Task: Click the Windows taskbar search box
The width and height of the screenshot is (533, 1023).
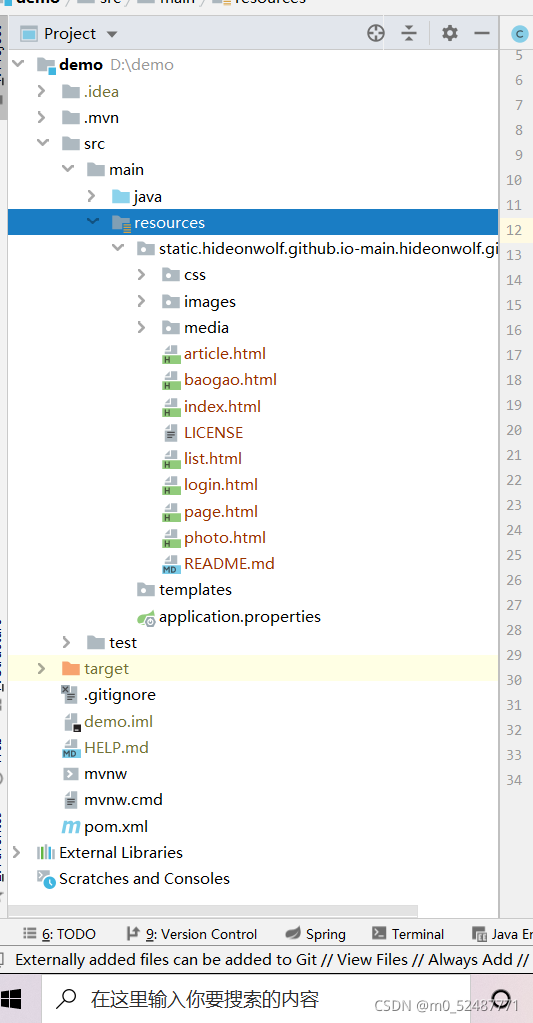Action: [254, 999]
